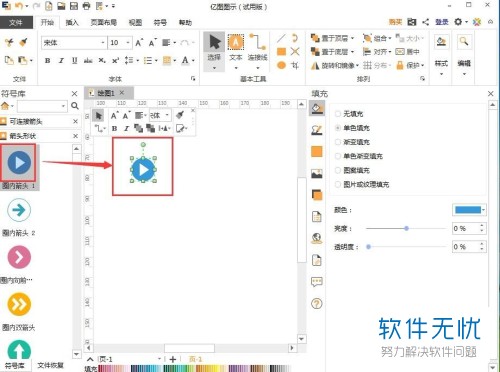
Task: Expand the 对齐 align dropdown
Action: (x=390, y=52)
